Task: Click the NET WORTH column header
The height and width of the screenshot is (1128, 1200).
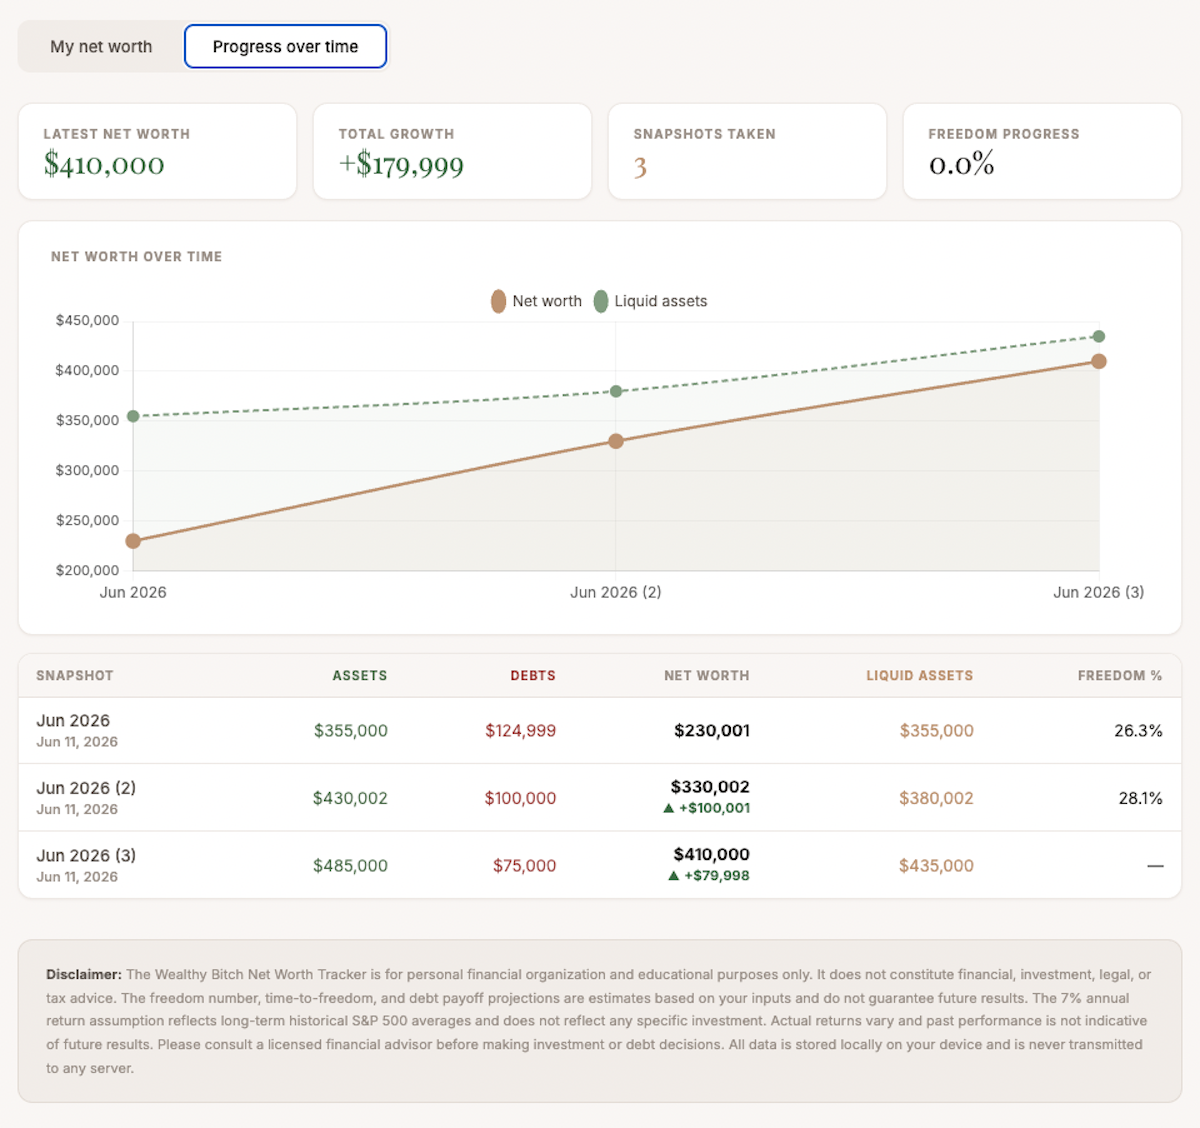Action: tap(707, 676)
